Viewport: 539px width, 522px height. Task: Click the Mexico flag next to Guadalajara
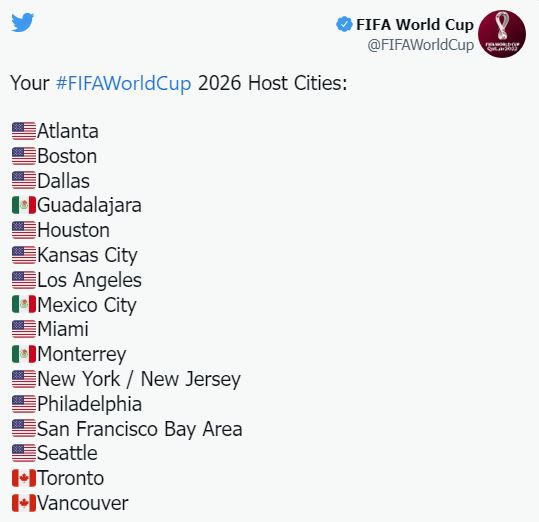click(24, 205)
